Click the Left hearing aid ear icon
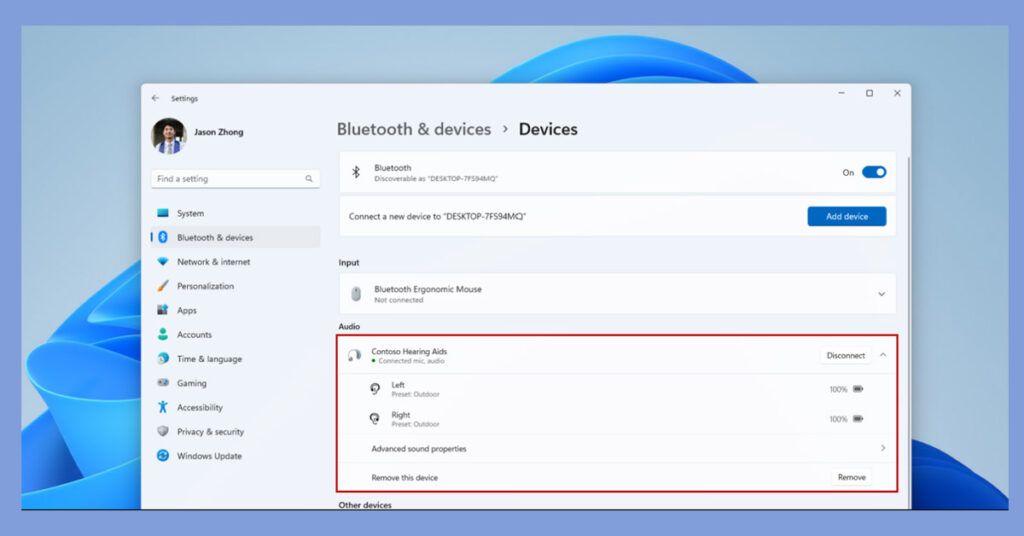Screen dimensions: 1024x536 375,389
